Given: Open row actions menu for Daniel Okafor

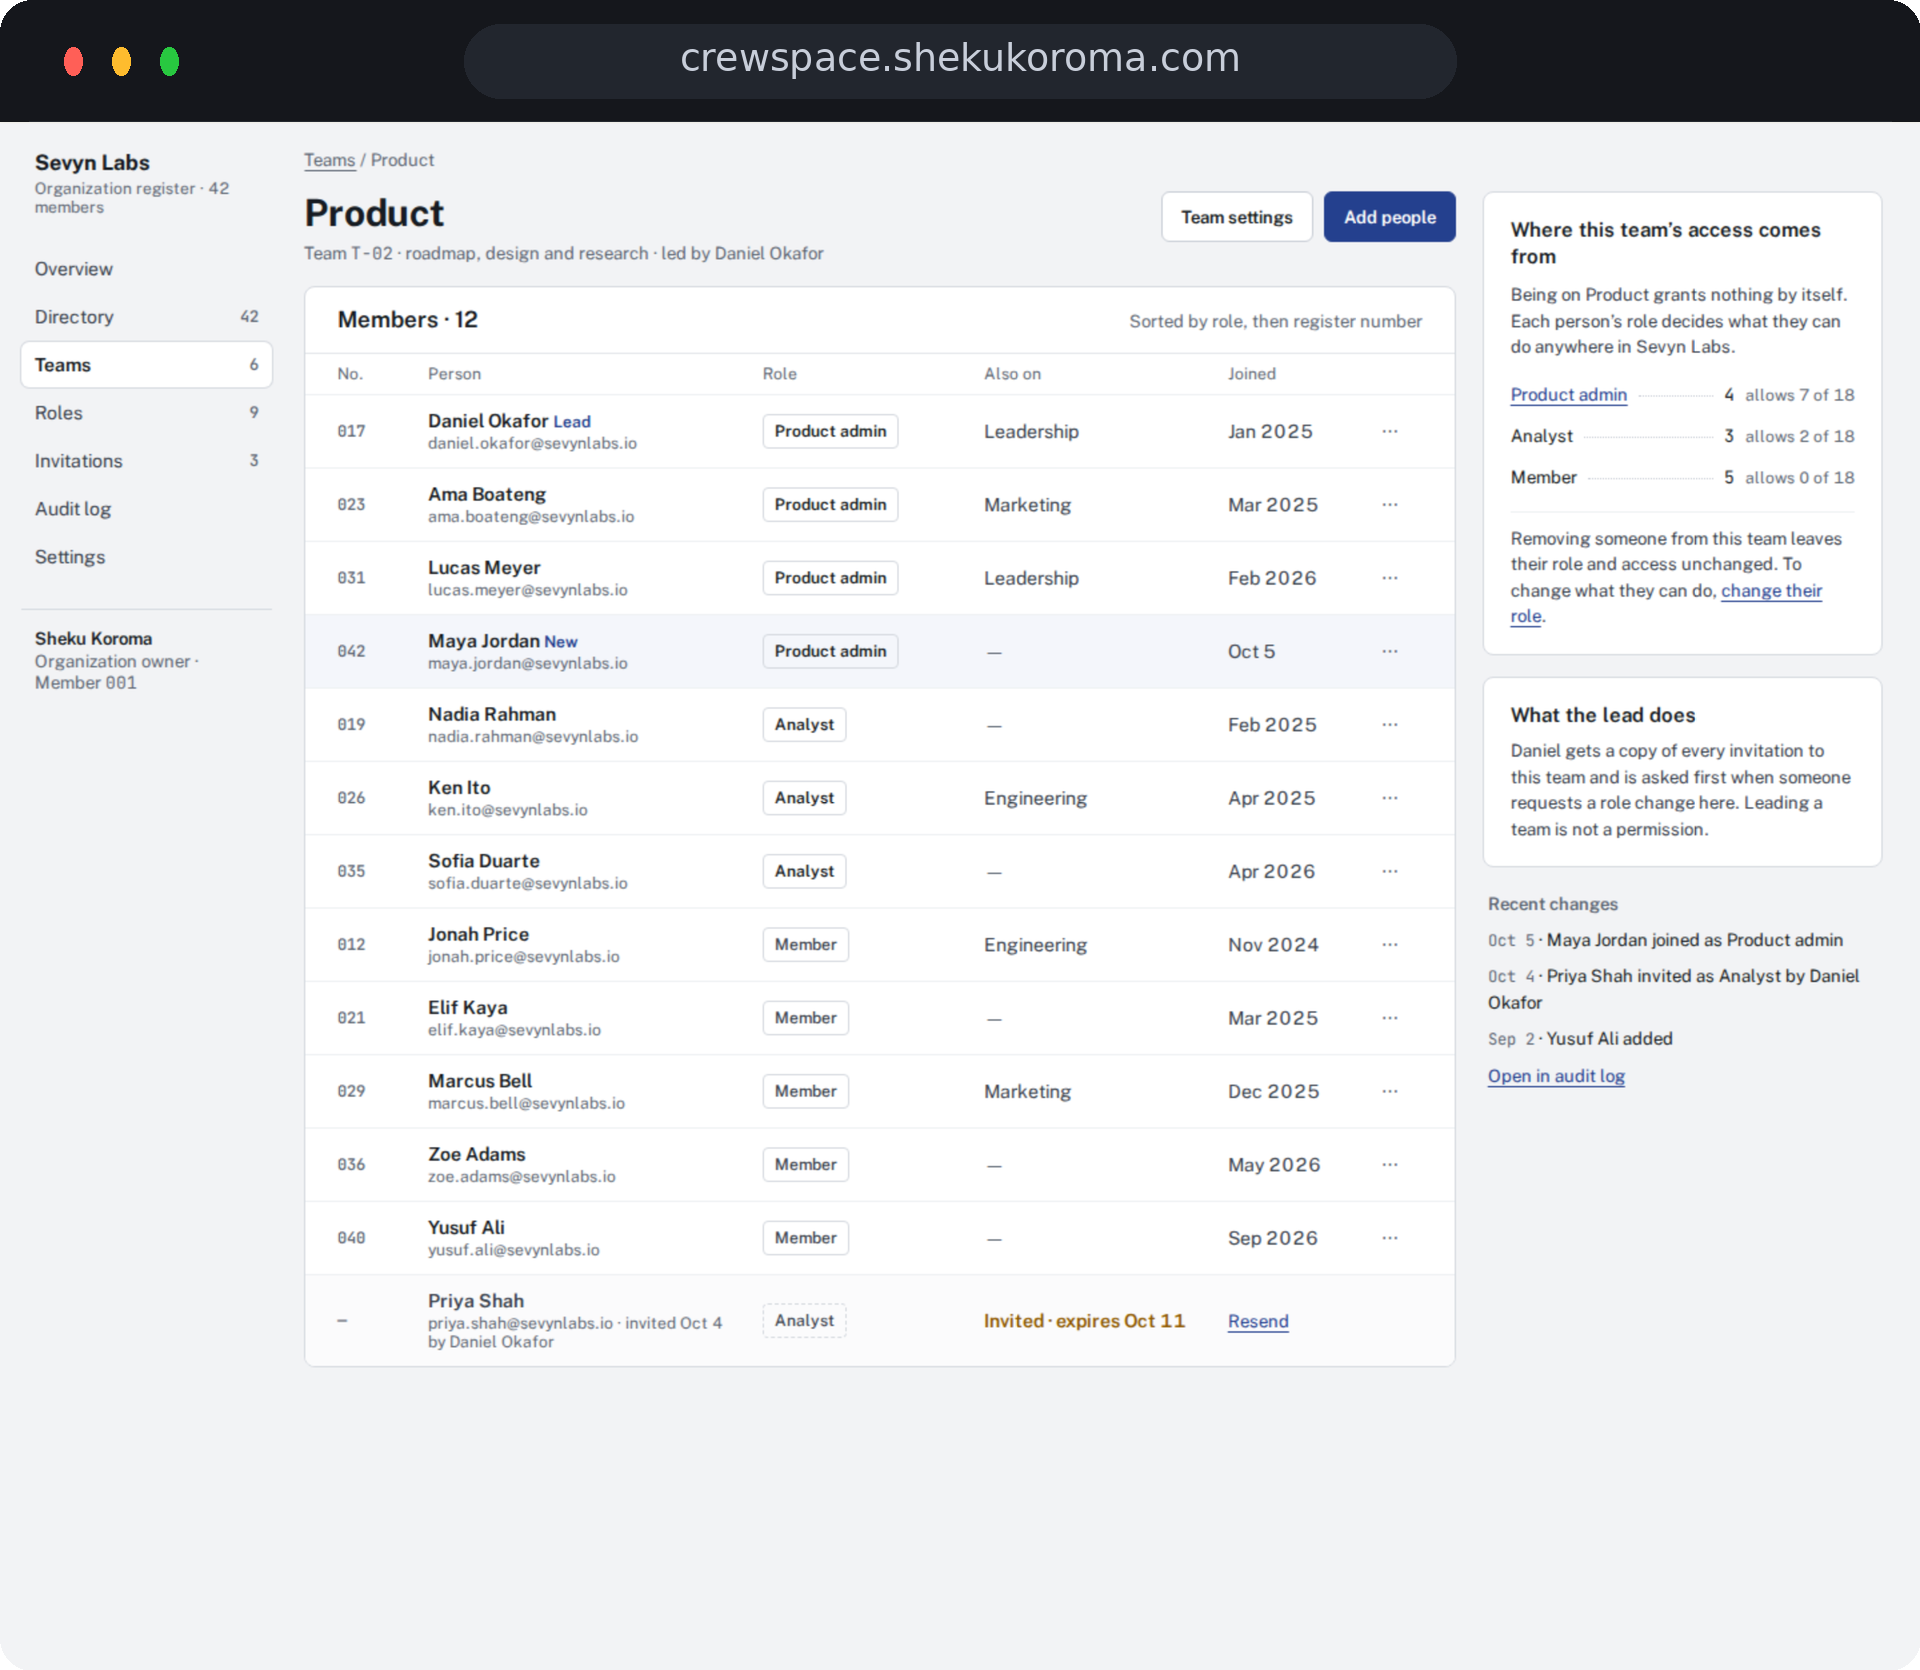Looking at the screenshot, I should click(x=1390, y=431).
